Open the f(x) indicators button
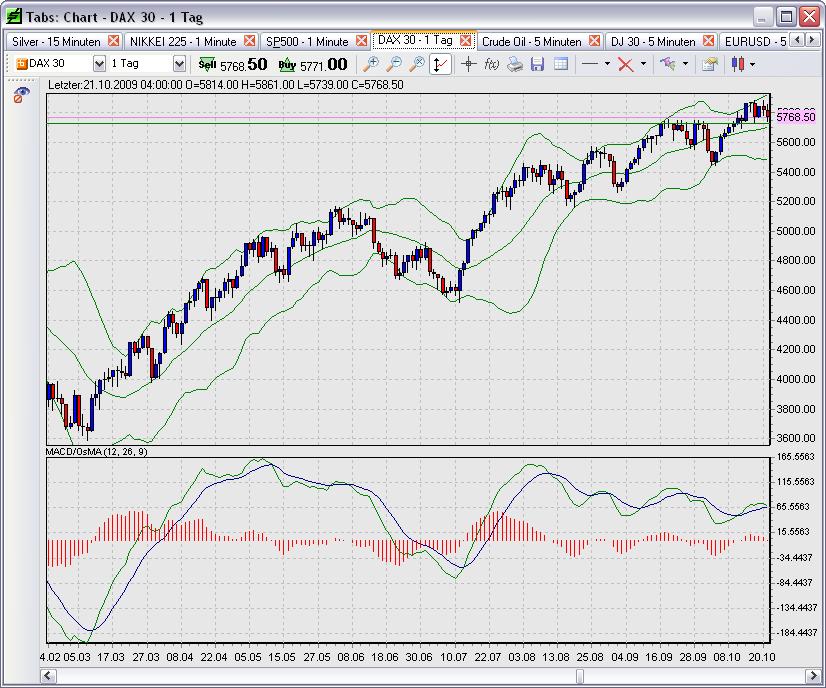Viewport: 826px width, 688px height. [x=491, y=64]
